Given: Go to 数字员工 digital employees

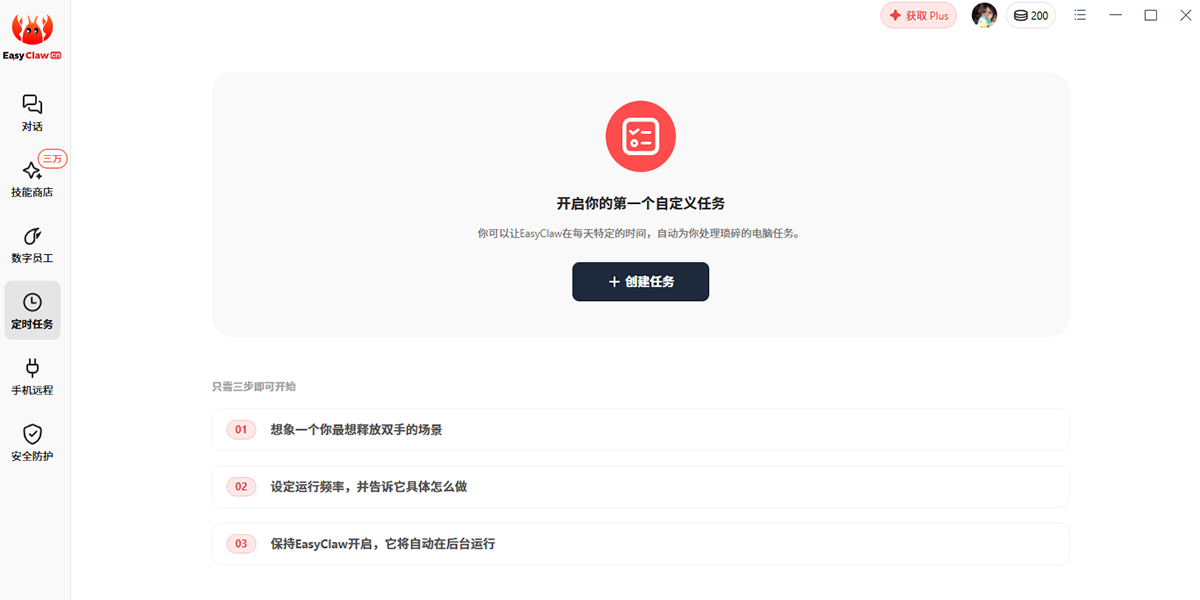Looking at the screenshot, I should [32, 245].
